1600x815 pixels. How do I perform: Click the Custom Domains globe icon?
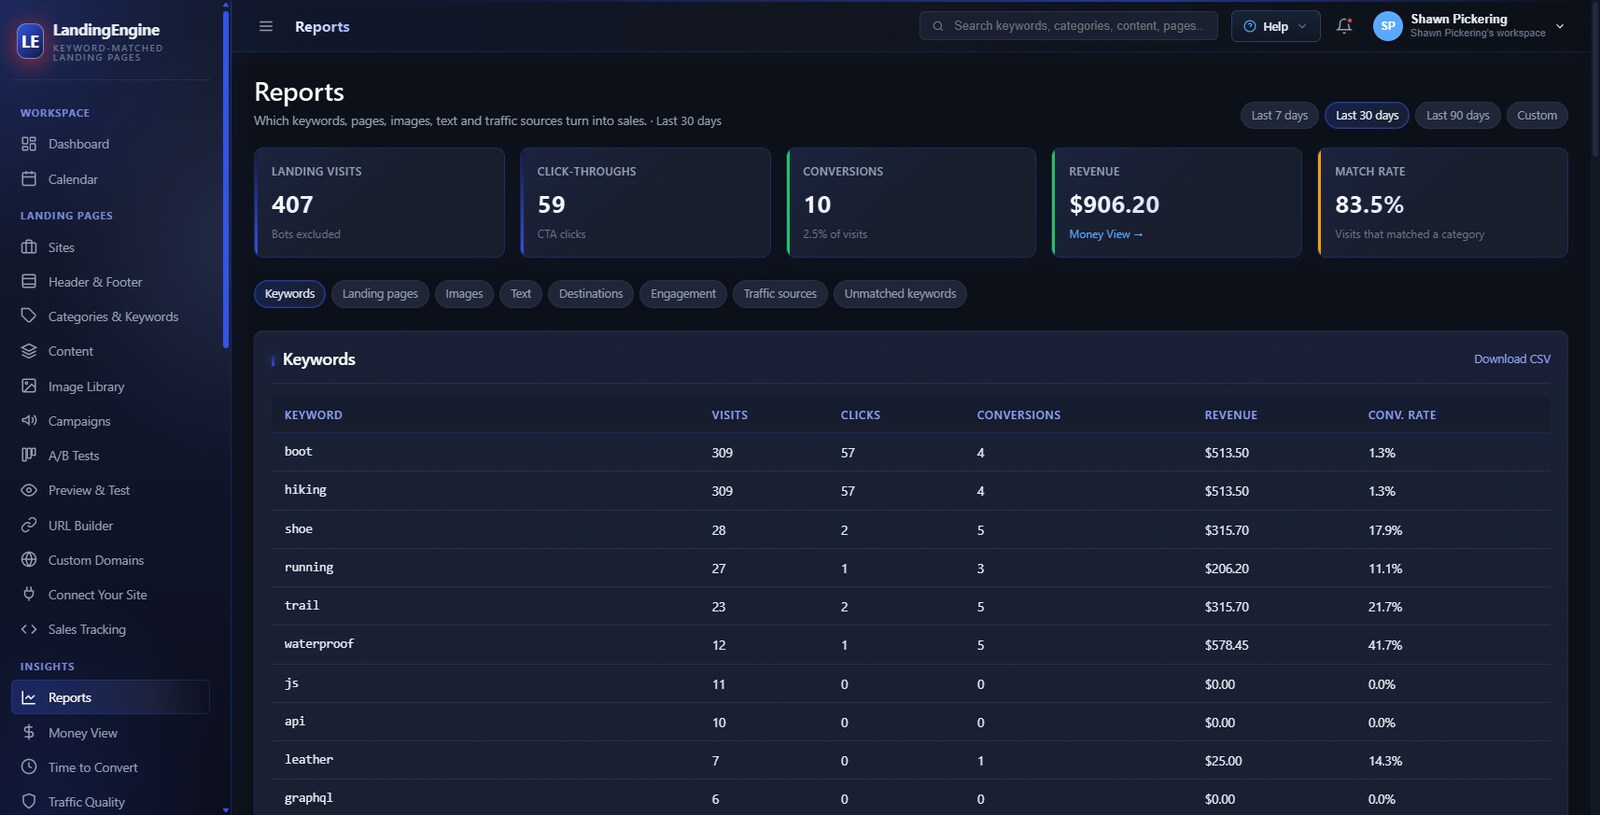(29, 560)
